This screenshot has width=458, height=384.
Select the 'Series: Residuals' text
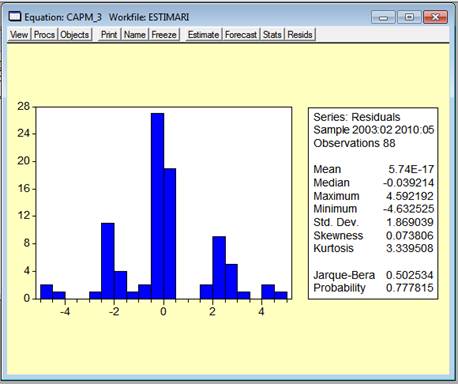click(x=357, y=117)
